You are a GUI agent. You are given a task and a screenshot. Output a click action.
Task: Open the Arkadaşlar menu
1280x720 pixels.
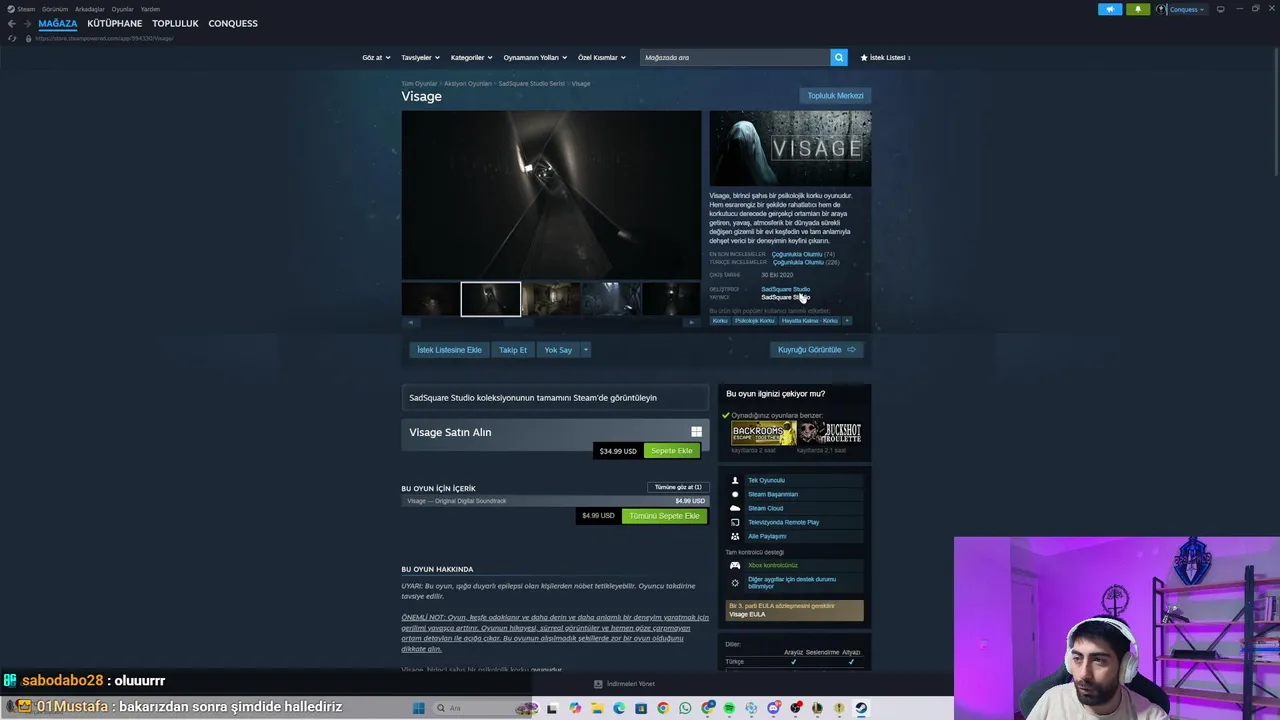89,9
